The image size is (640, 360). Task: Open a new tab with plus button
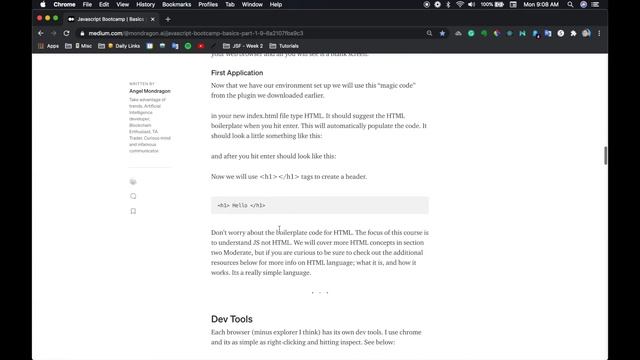[168, 19]
